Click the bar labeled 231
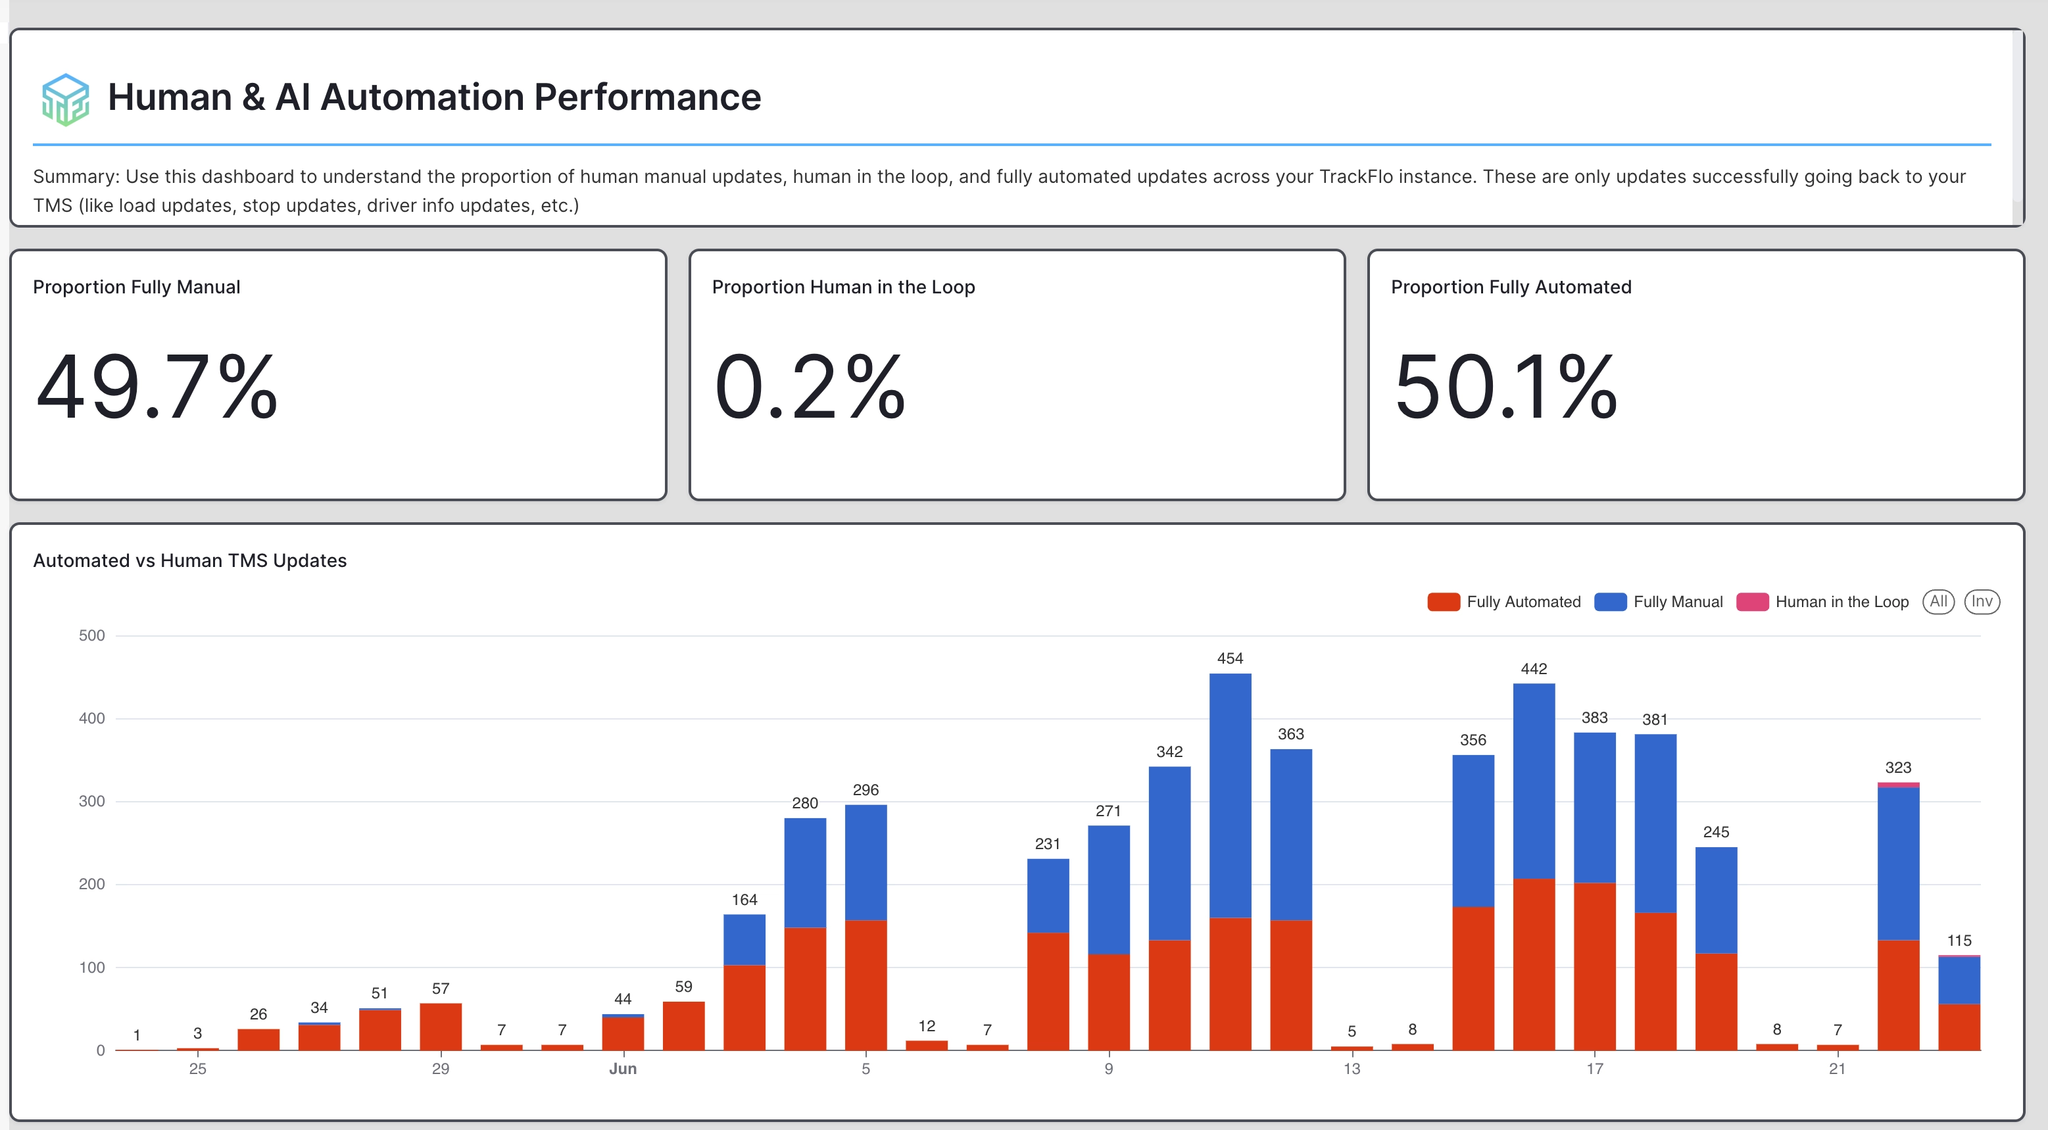 (1048, 954)
